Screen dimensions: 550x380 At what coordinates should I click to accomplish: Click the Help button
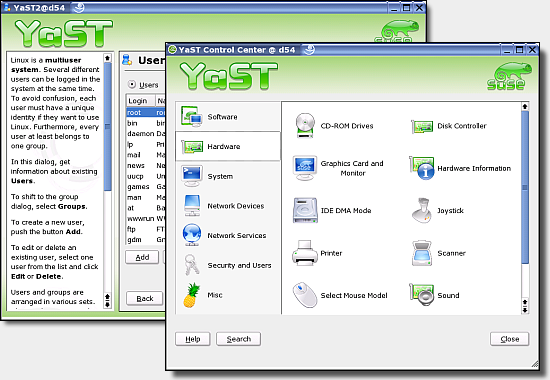(193, 339)
